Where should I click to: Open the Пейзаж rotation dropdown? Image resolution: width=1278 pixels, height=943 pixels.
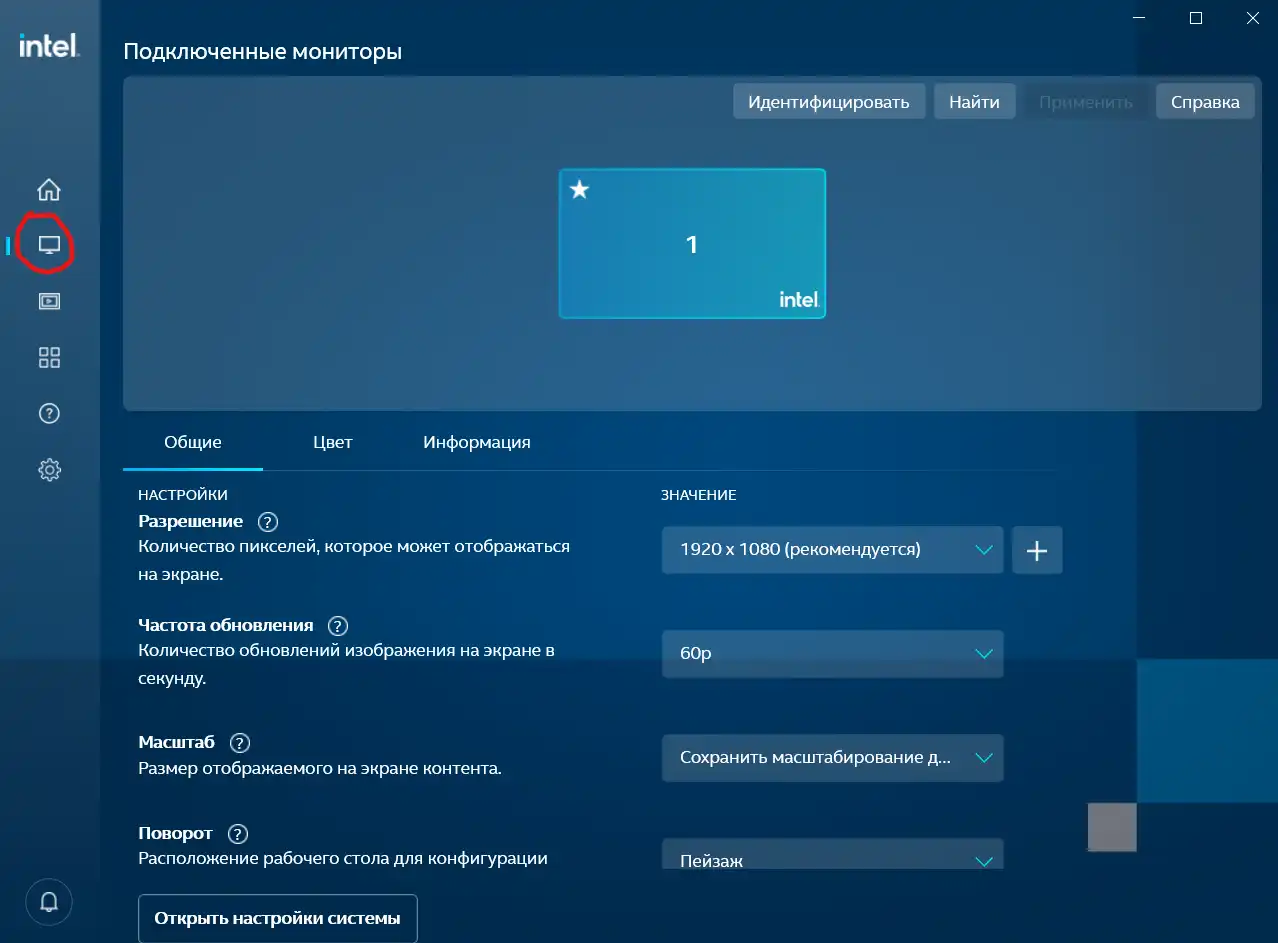[832, 855]
